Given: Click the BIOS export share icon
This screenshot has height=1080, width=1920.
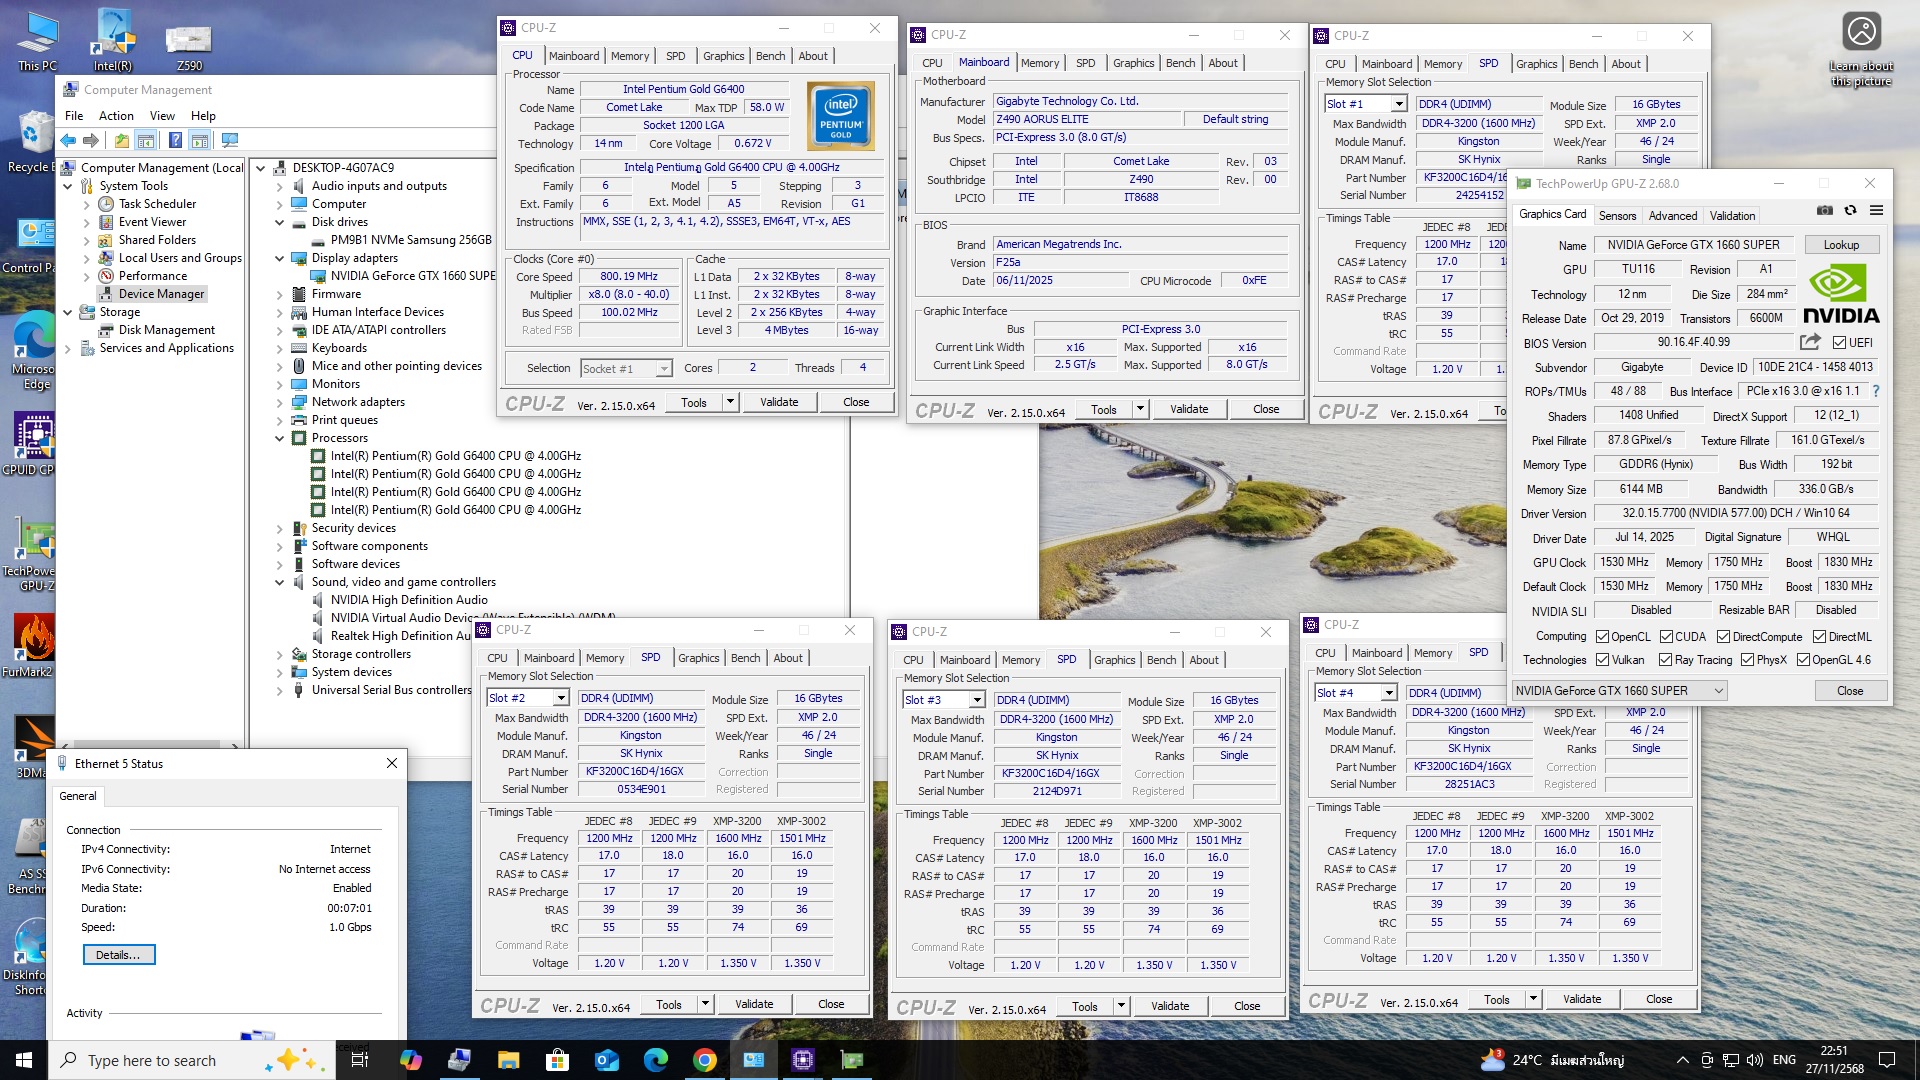Looking at the screenshot, I should click(x=1810, y=342).
